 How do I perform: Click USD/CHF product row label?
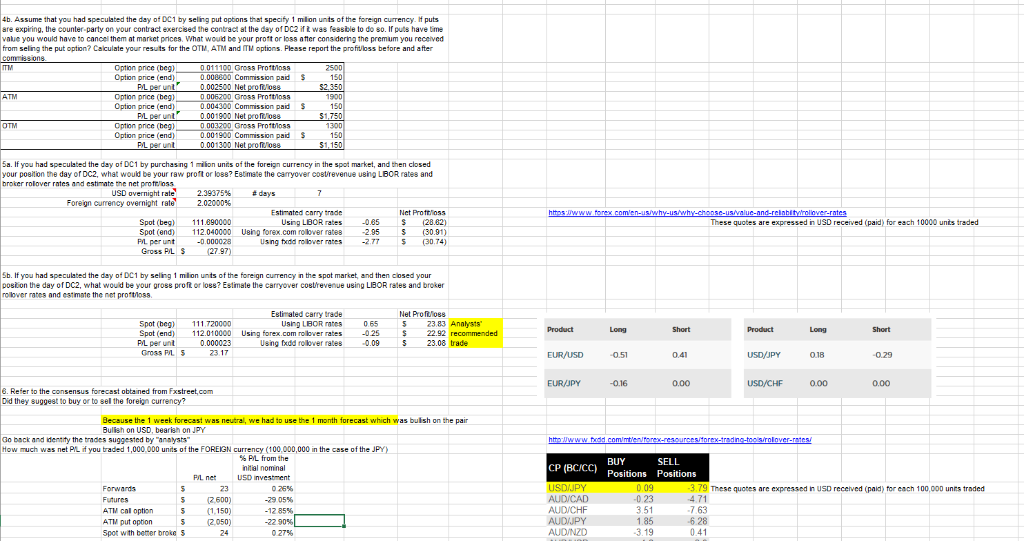[x=765, y=384]
